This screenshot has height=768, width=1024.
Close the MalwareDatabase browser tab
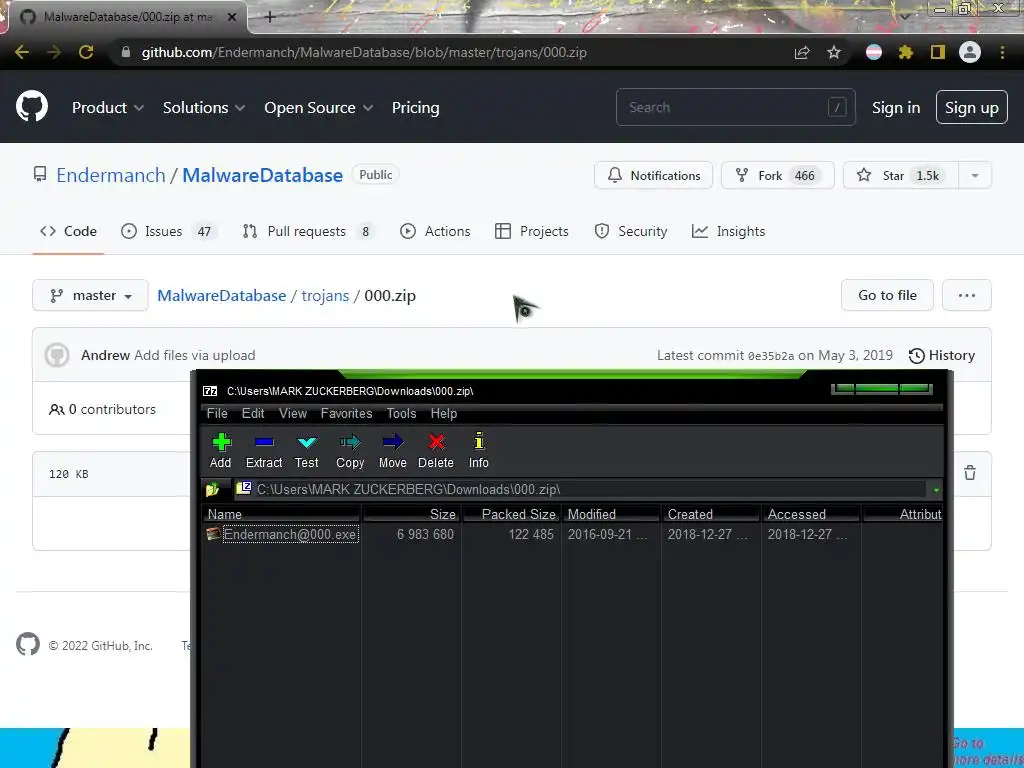(232, 17)
